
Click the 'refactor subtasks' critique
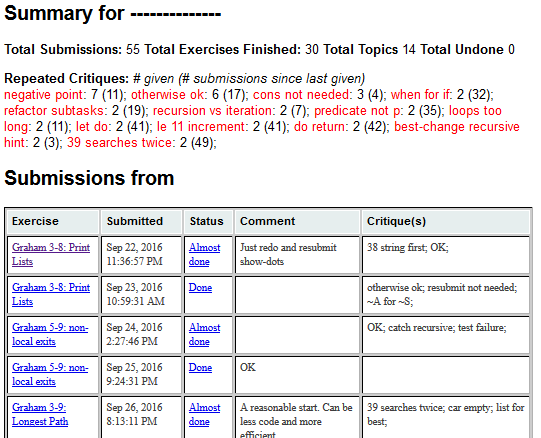(x=54, y=110)
